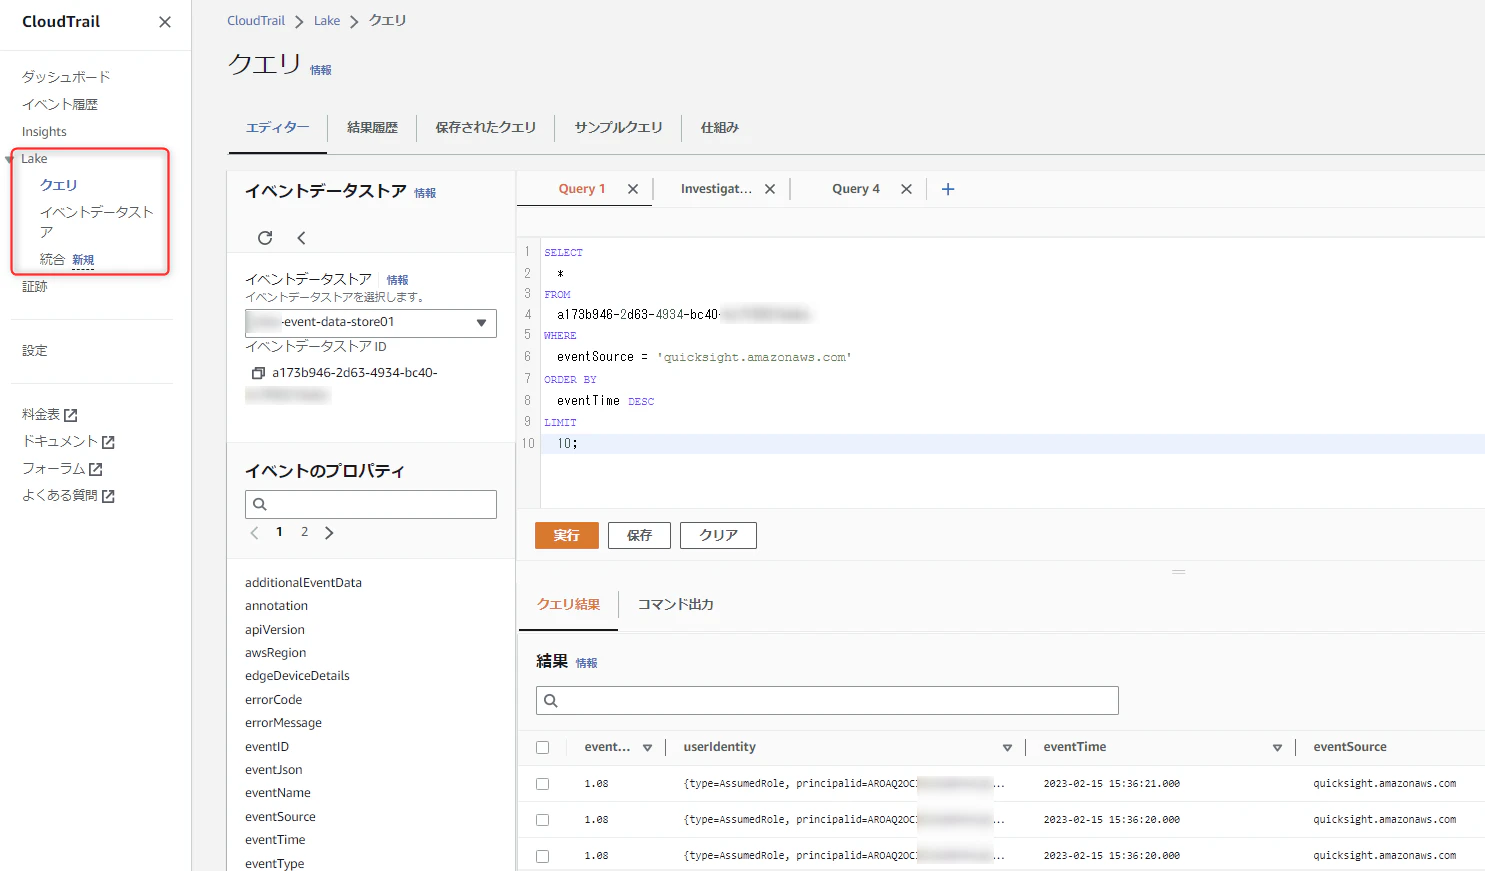Select the Query 1 tab
Image resolution: width=1485 pixels, height=871 pixels.
(582, 189)
